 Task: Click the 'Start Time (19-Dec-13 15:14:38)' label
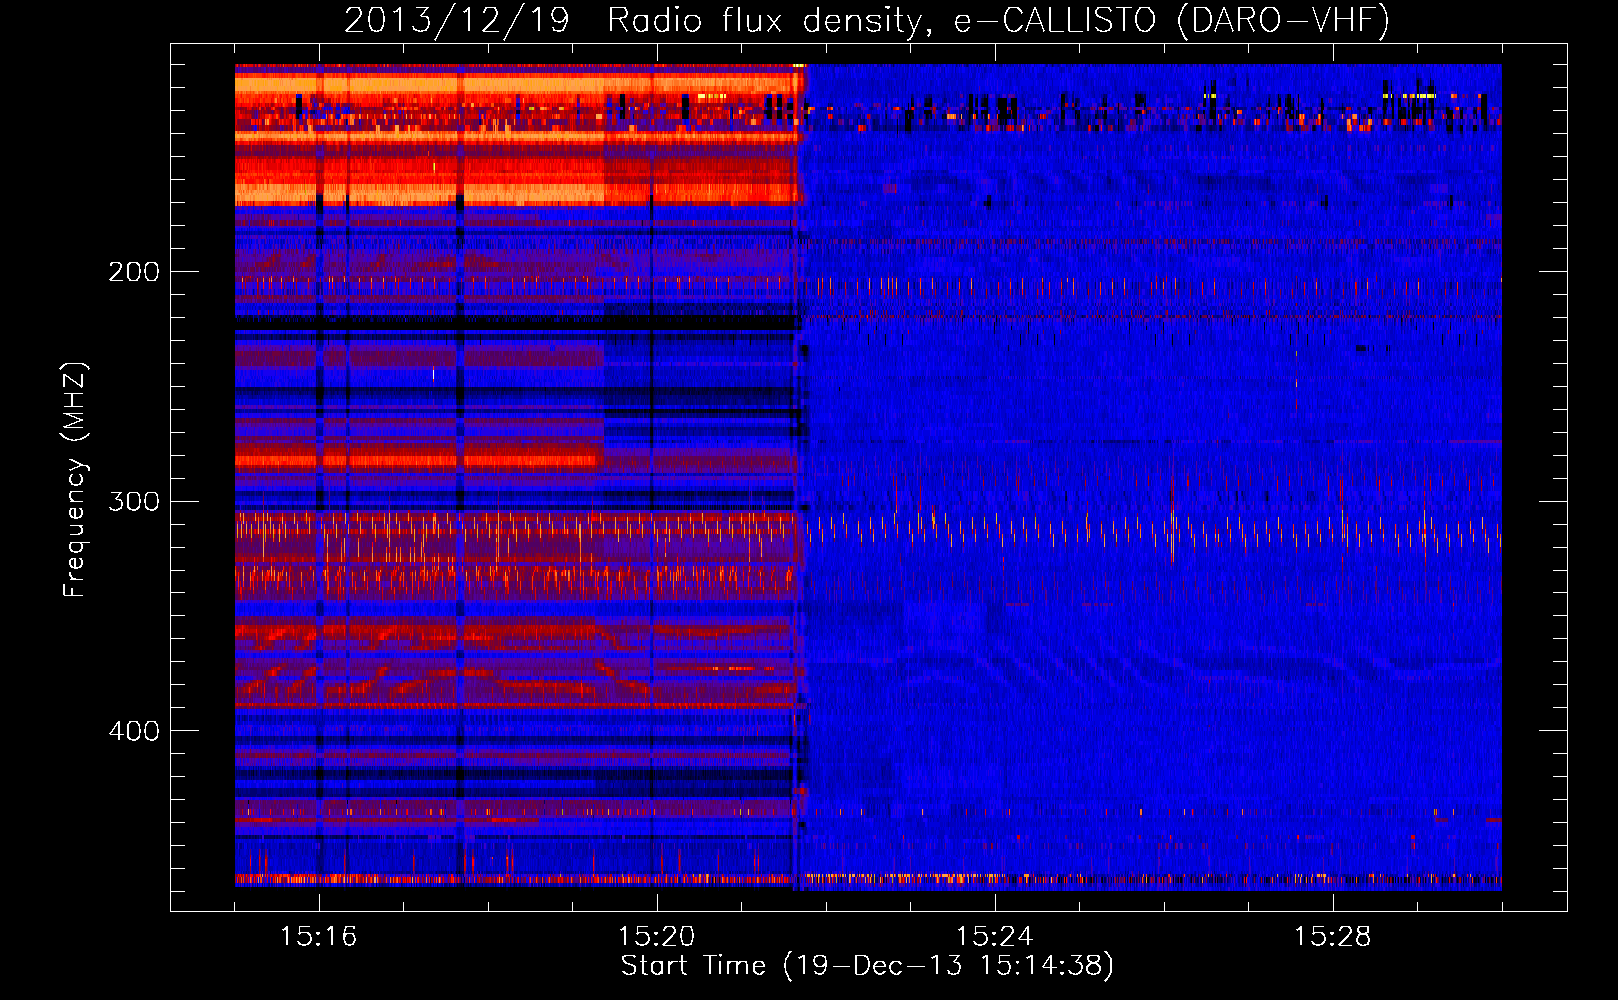[x=867, y=966]
